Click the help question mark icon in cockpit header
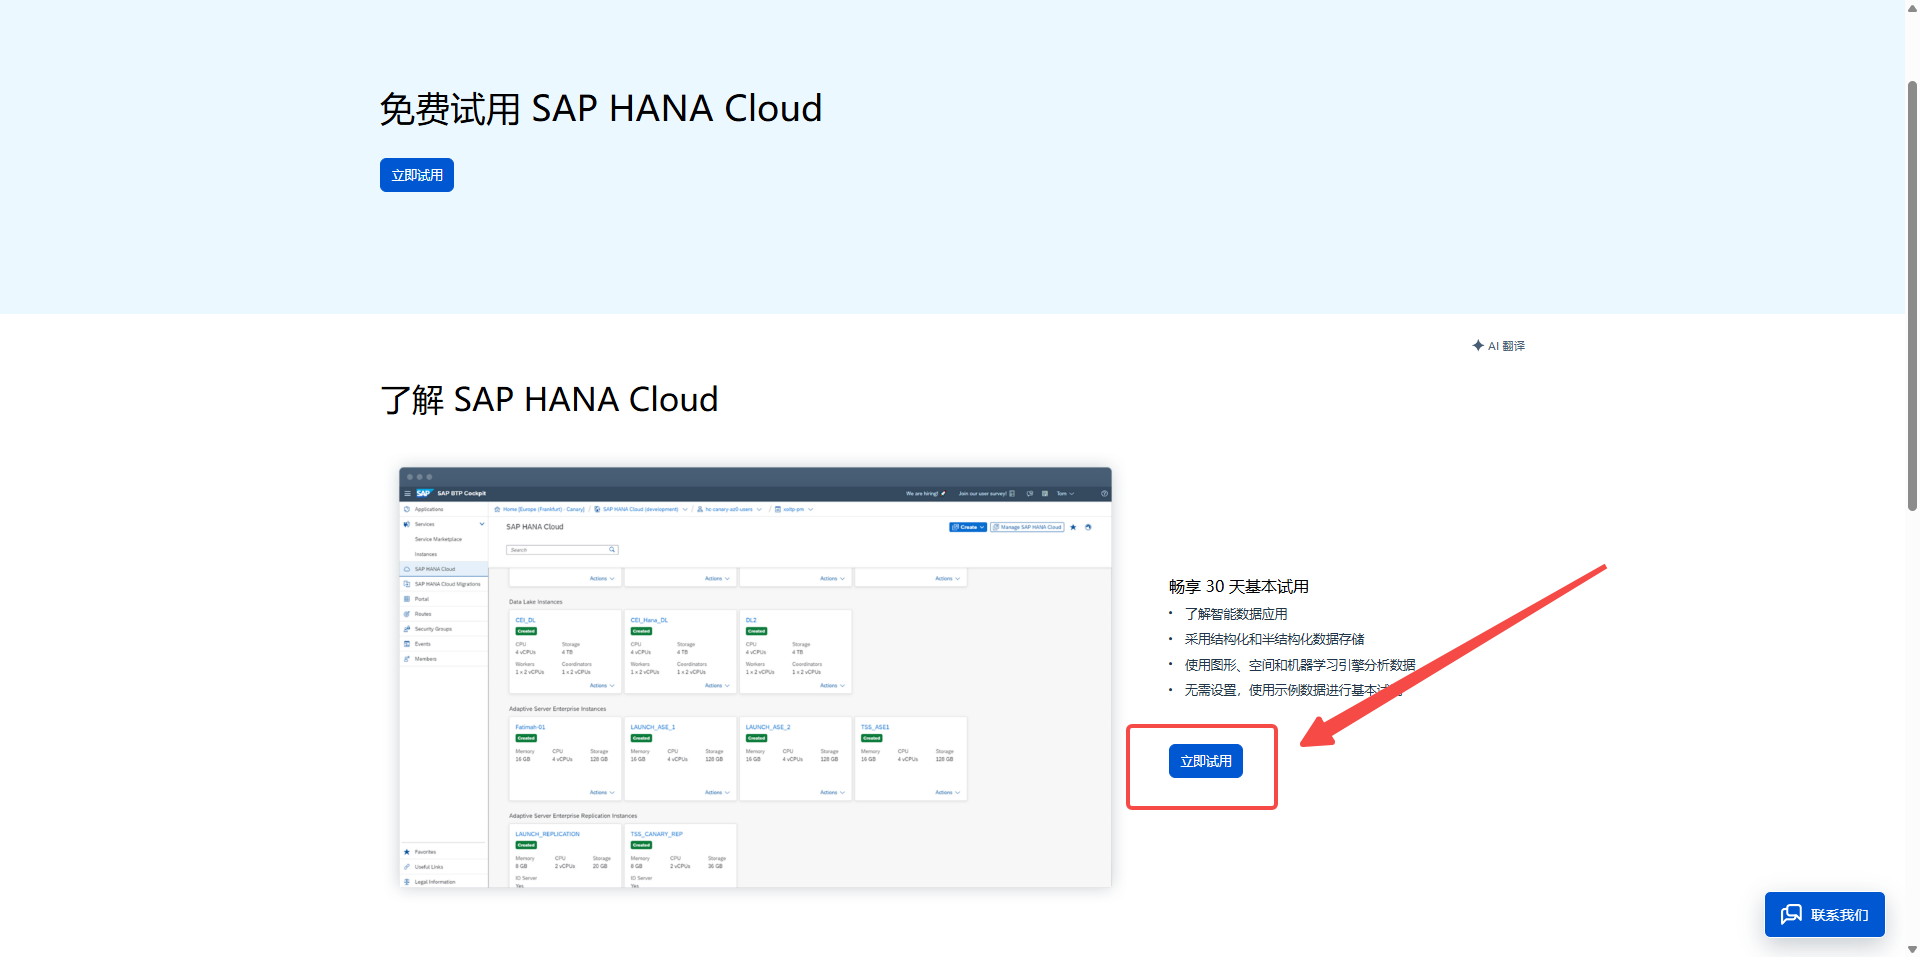The width and height of the screenshot is (1920, 957). tap(1104, 493)
